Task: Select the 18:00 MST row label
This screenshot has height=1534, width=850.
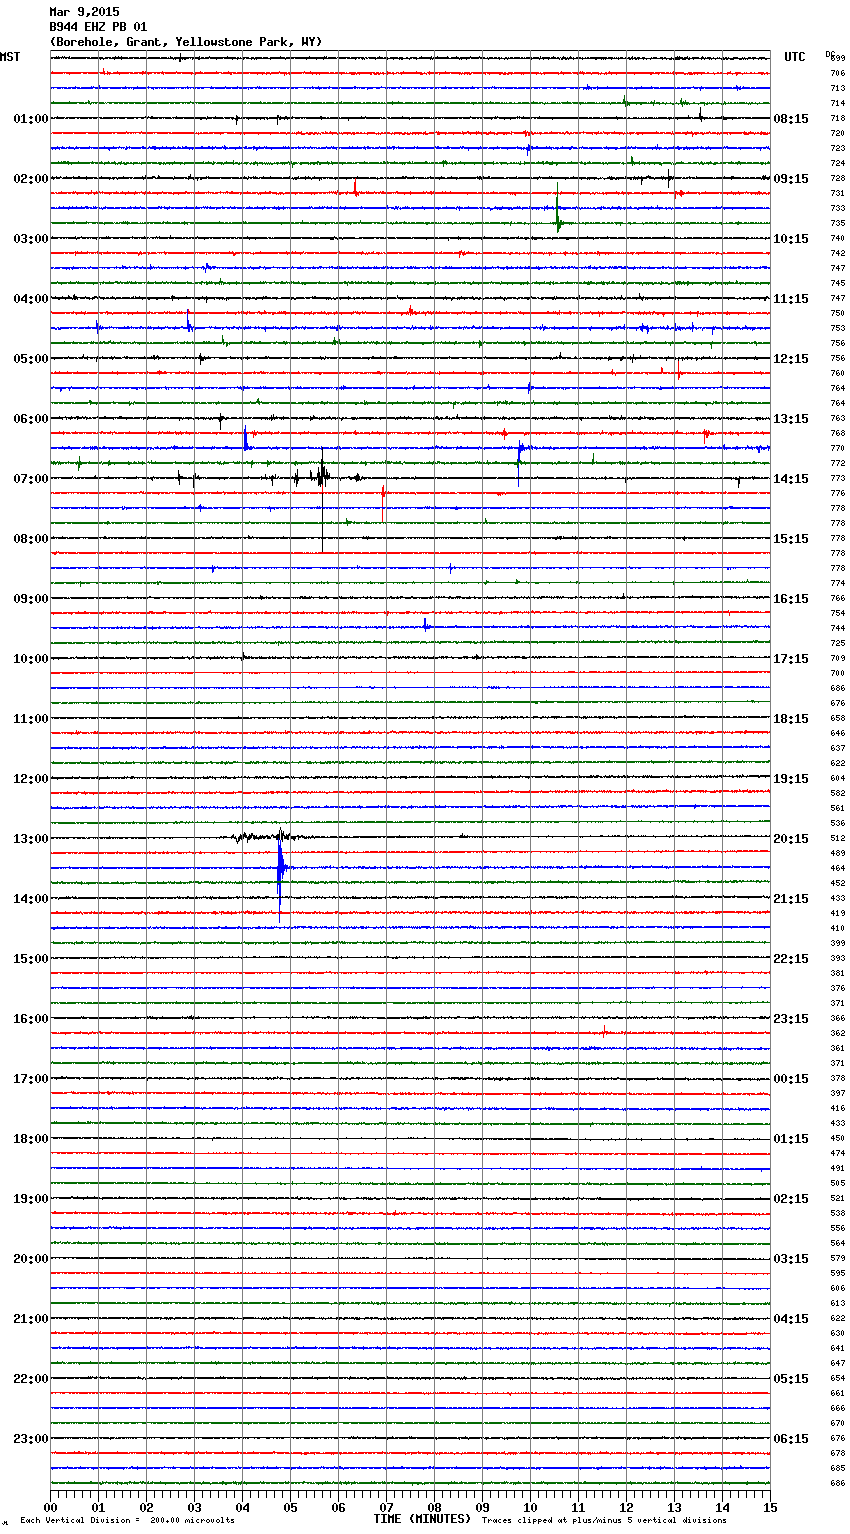Action: click(31, 1139)
